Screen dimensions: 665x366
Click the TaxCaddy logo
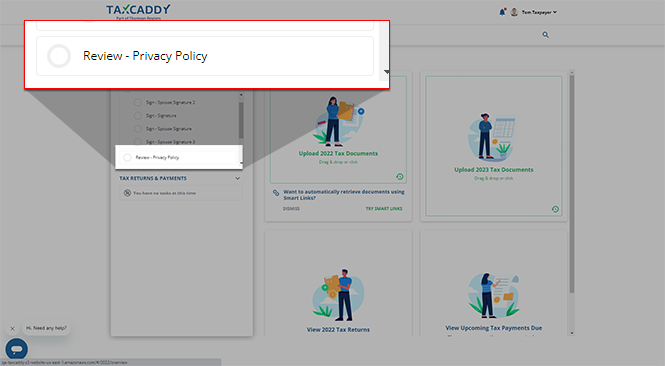[138, 11]
